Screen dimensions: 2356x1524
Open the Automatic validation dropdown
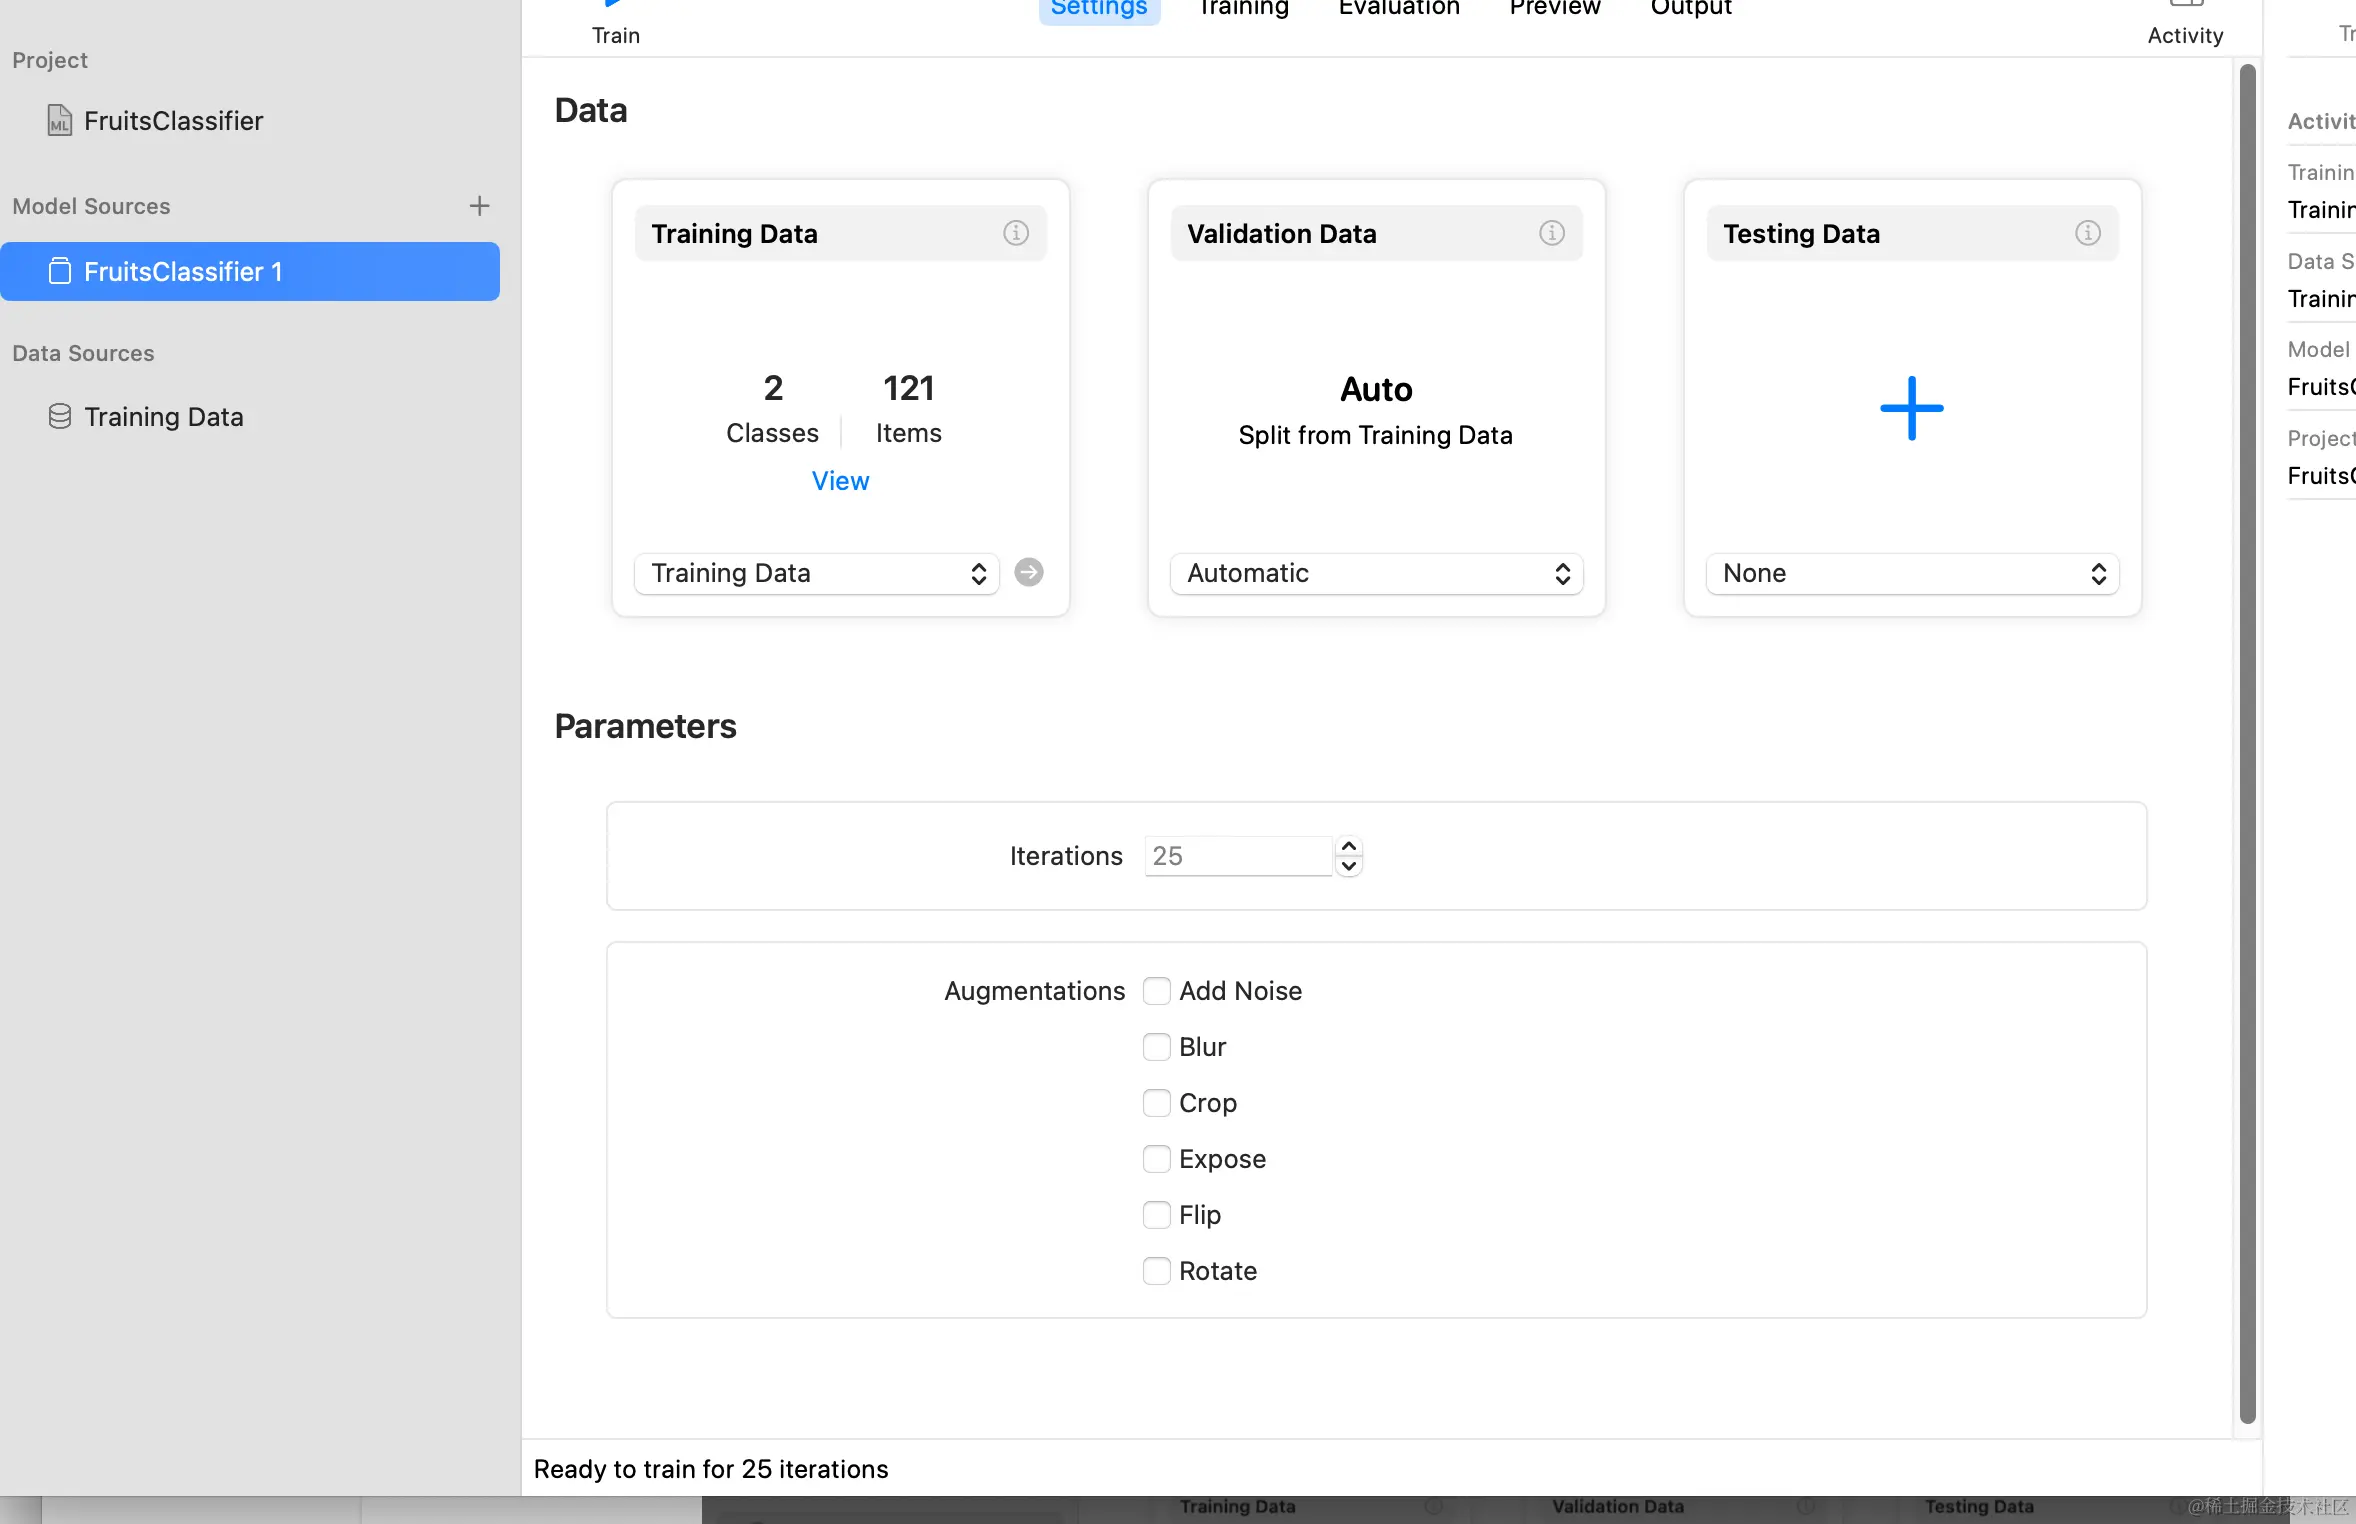pyautogui.click(x=1376, y=573)
